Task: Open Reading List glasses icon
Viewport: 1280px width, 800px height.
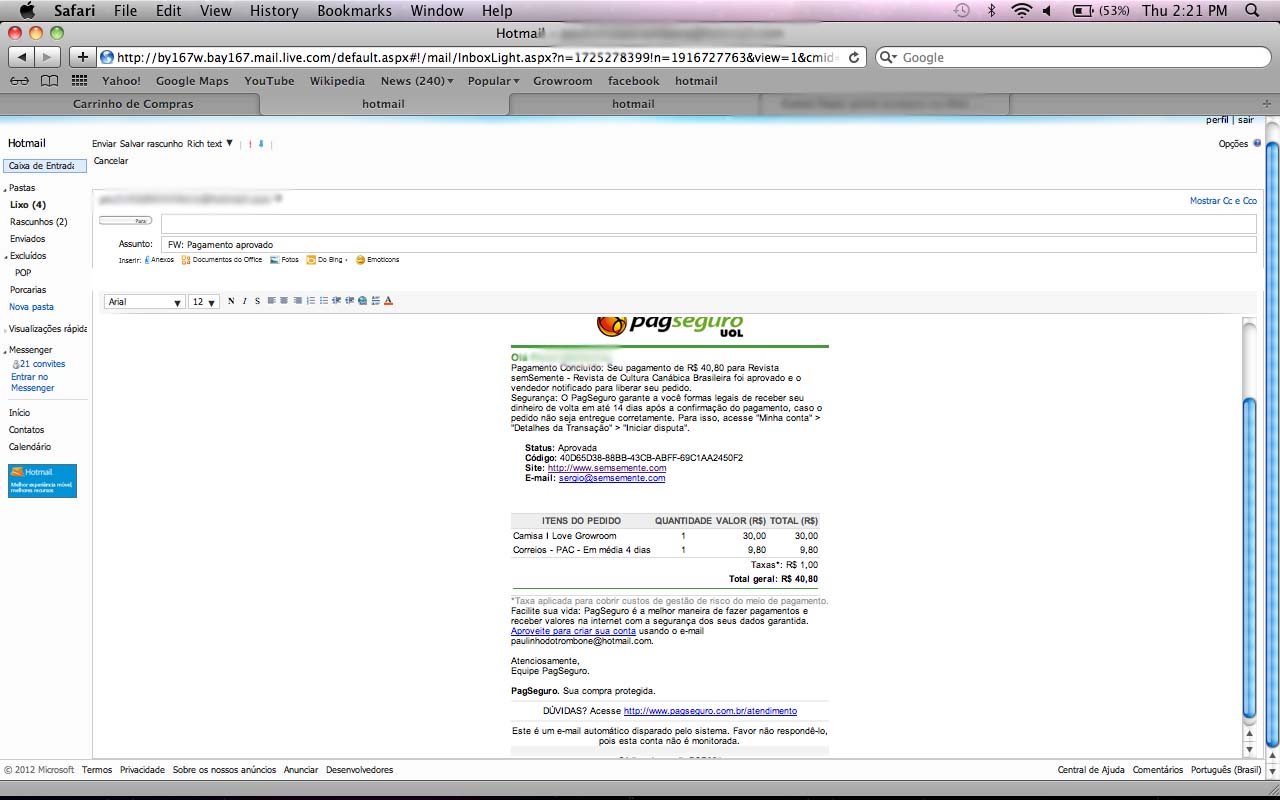Action: click(19, 81)
